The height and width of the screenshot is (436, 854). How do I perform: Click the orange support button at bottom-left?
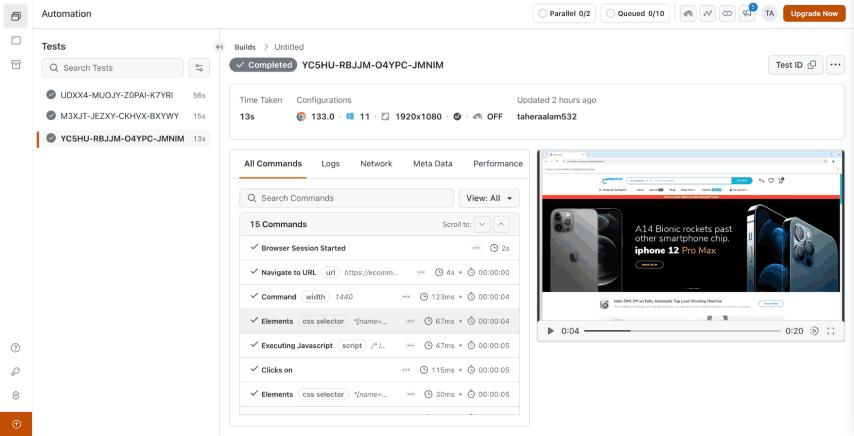coord(16,424)
